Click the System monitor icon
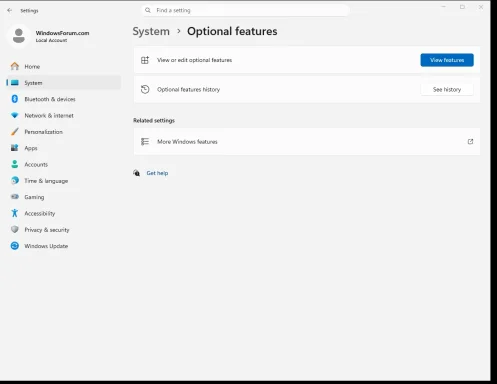 (15, 83)
